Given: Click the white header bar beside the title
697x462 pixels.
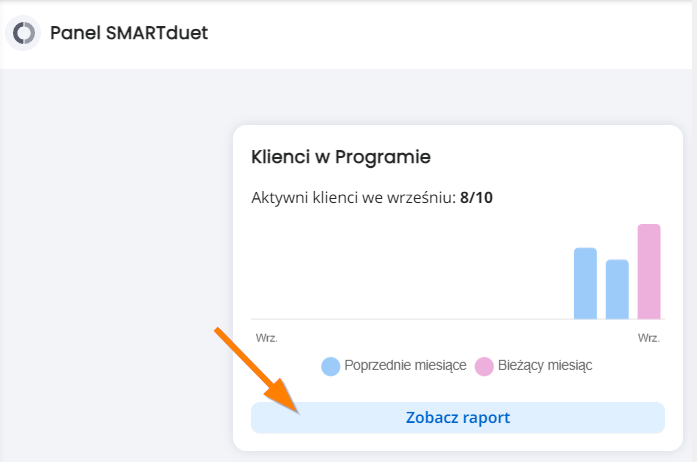Looking at the screenshot, I should coord(445,34).
